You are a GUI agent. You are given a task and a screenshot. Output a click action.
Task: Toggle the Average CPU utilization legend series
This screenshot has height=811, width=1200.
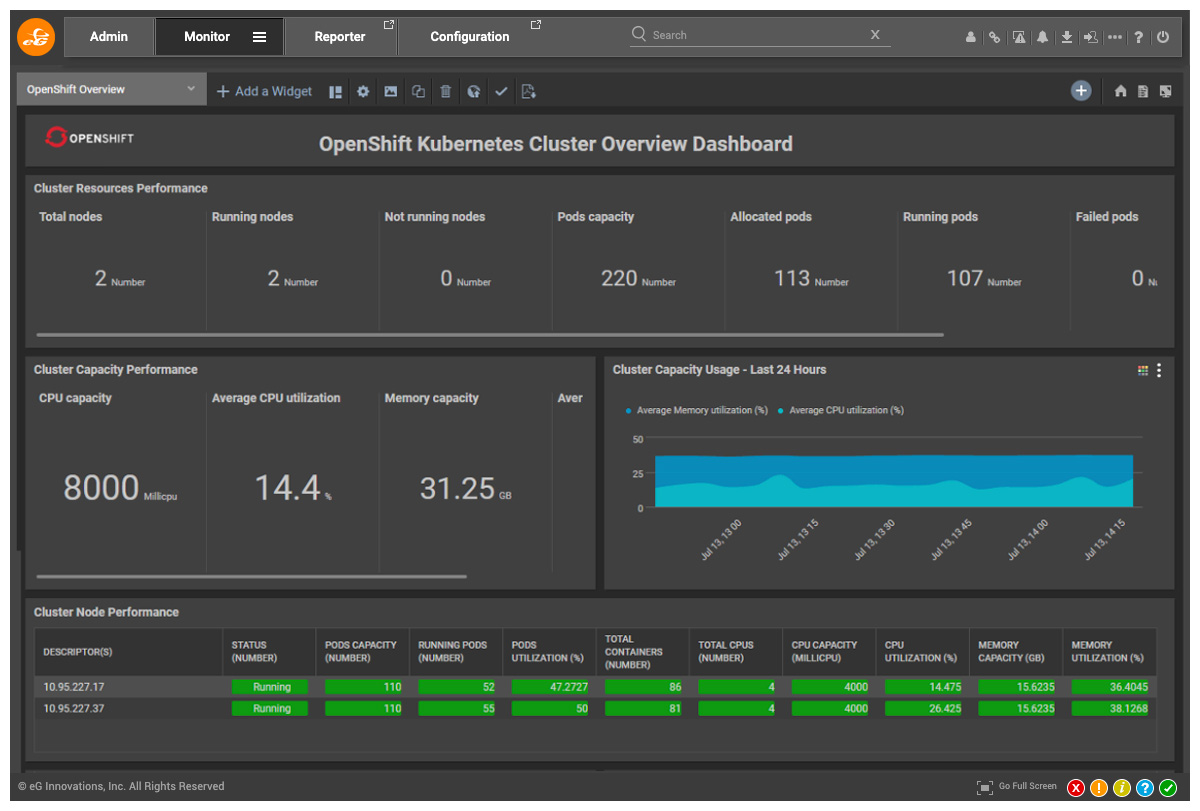841,410
